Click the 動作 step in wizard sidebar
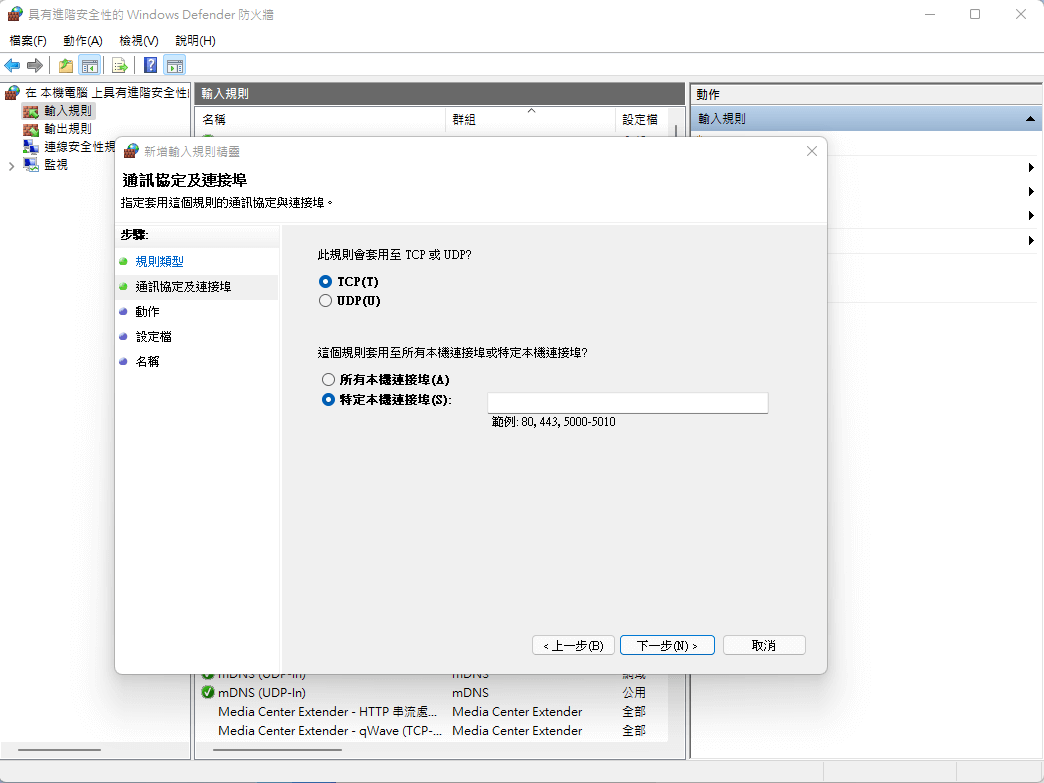 point(148,312)
